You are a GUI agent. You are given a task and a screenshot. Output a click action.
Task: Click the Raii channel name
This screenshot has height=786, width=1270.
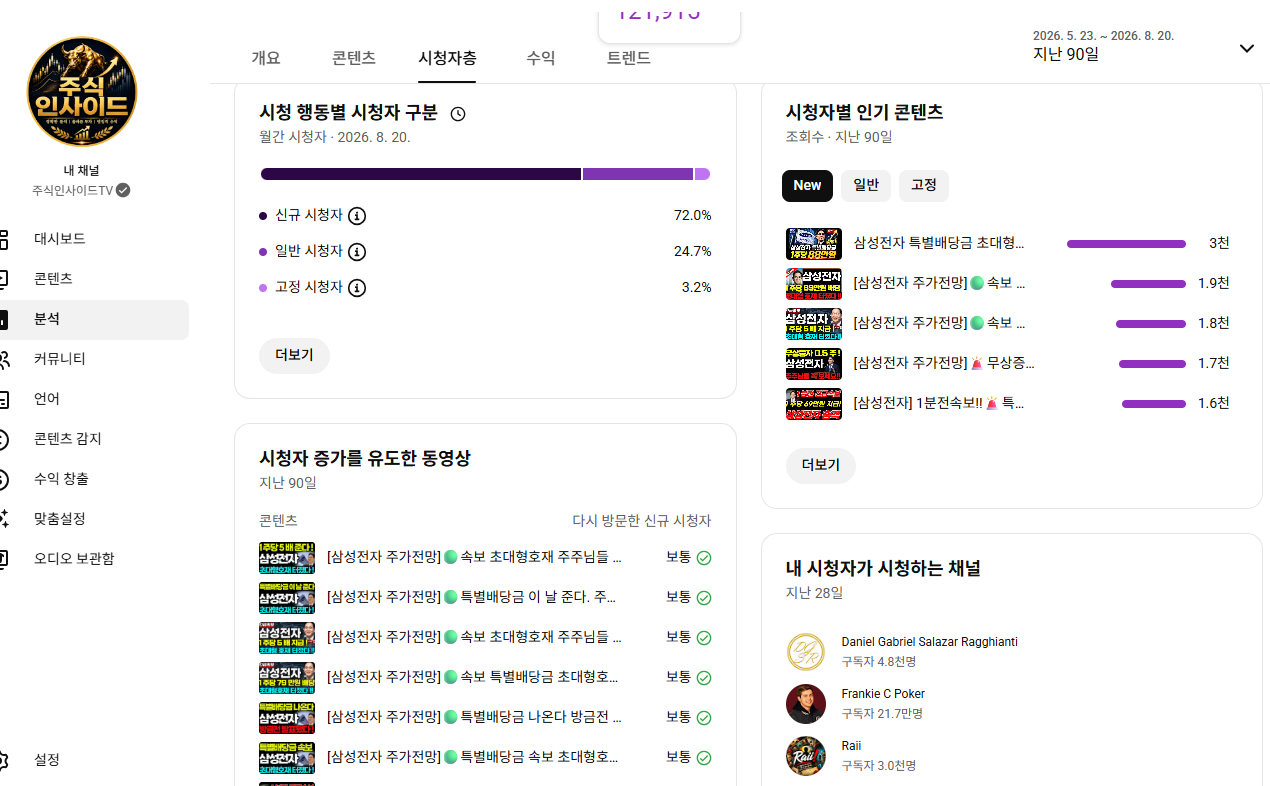[x=851, y=746]
